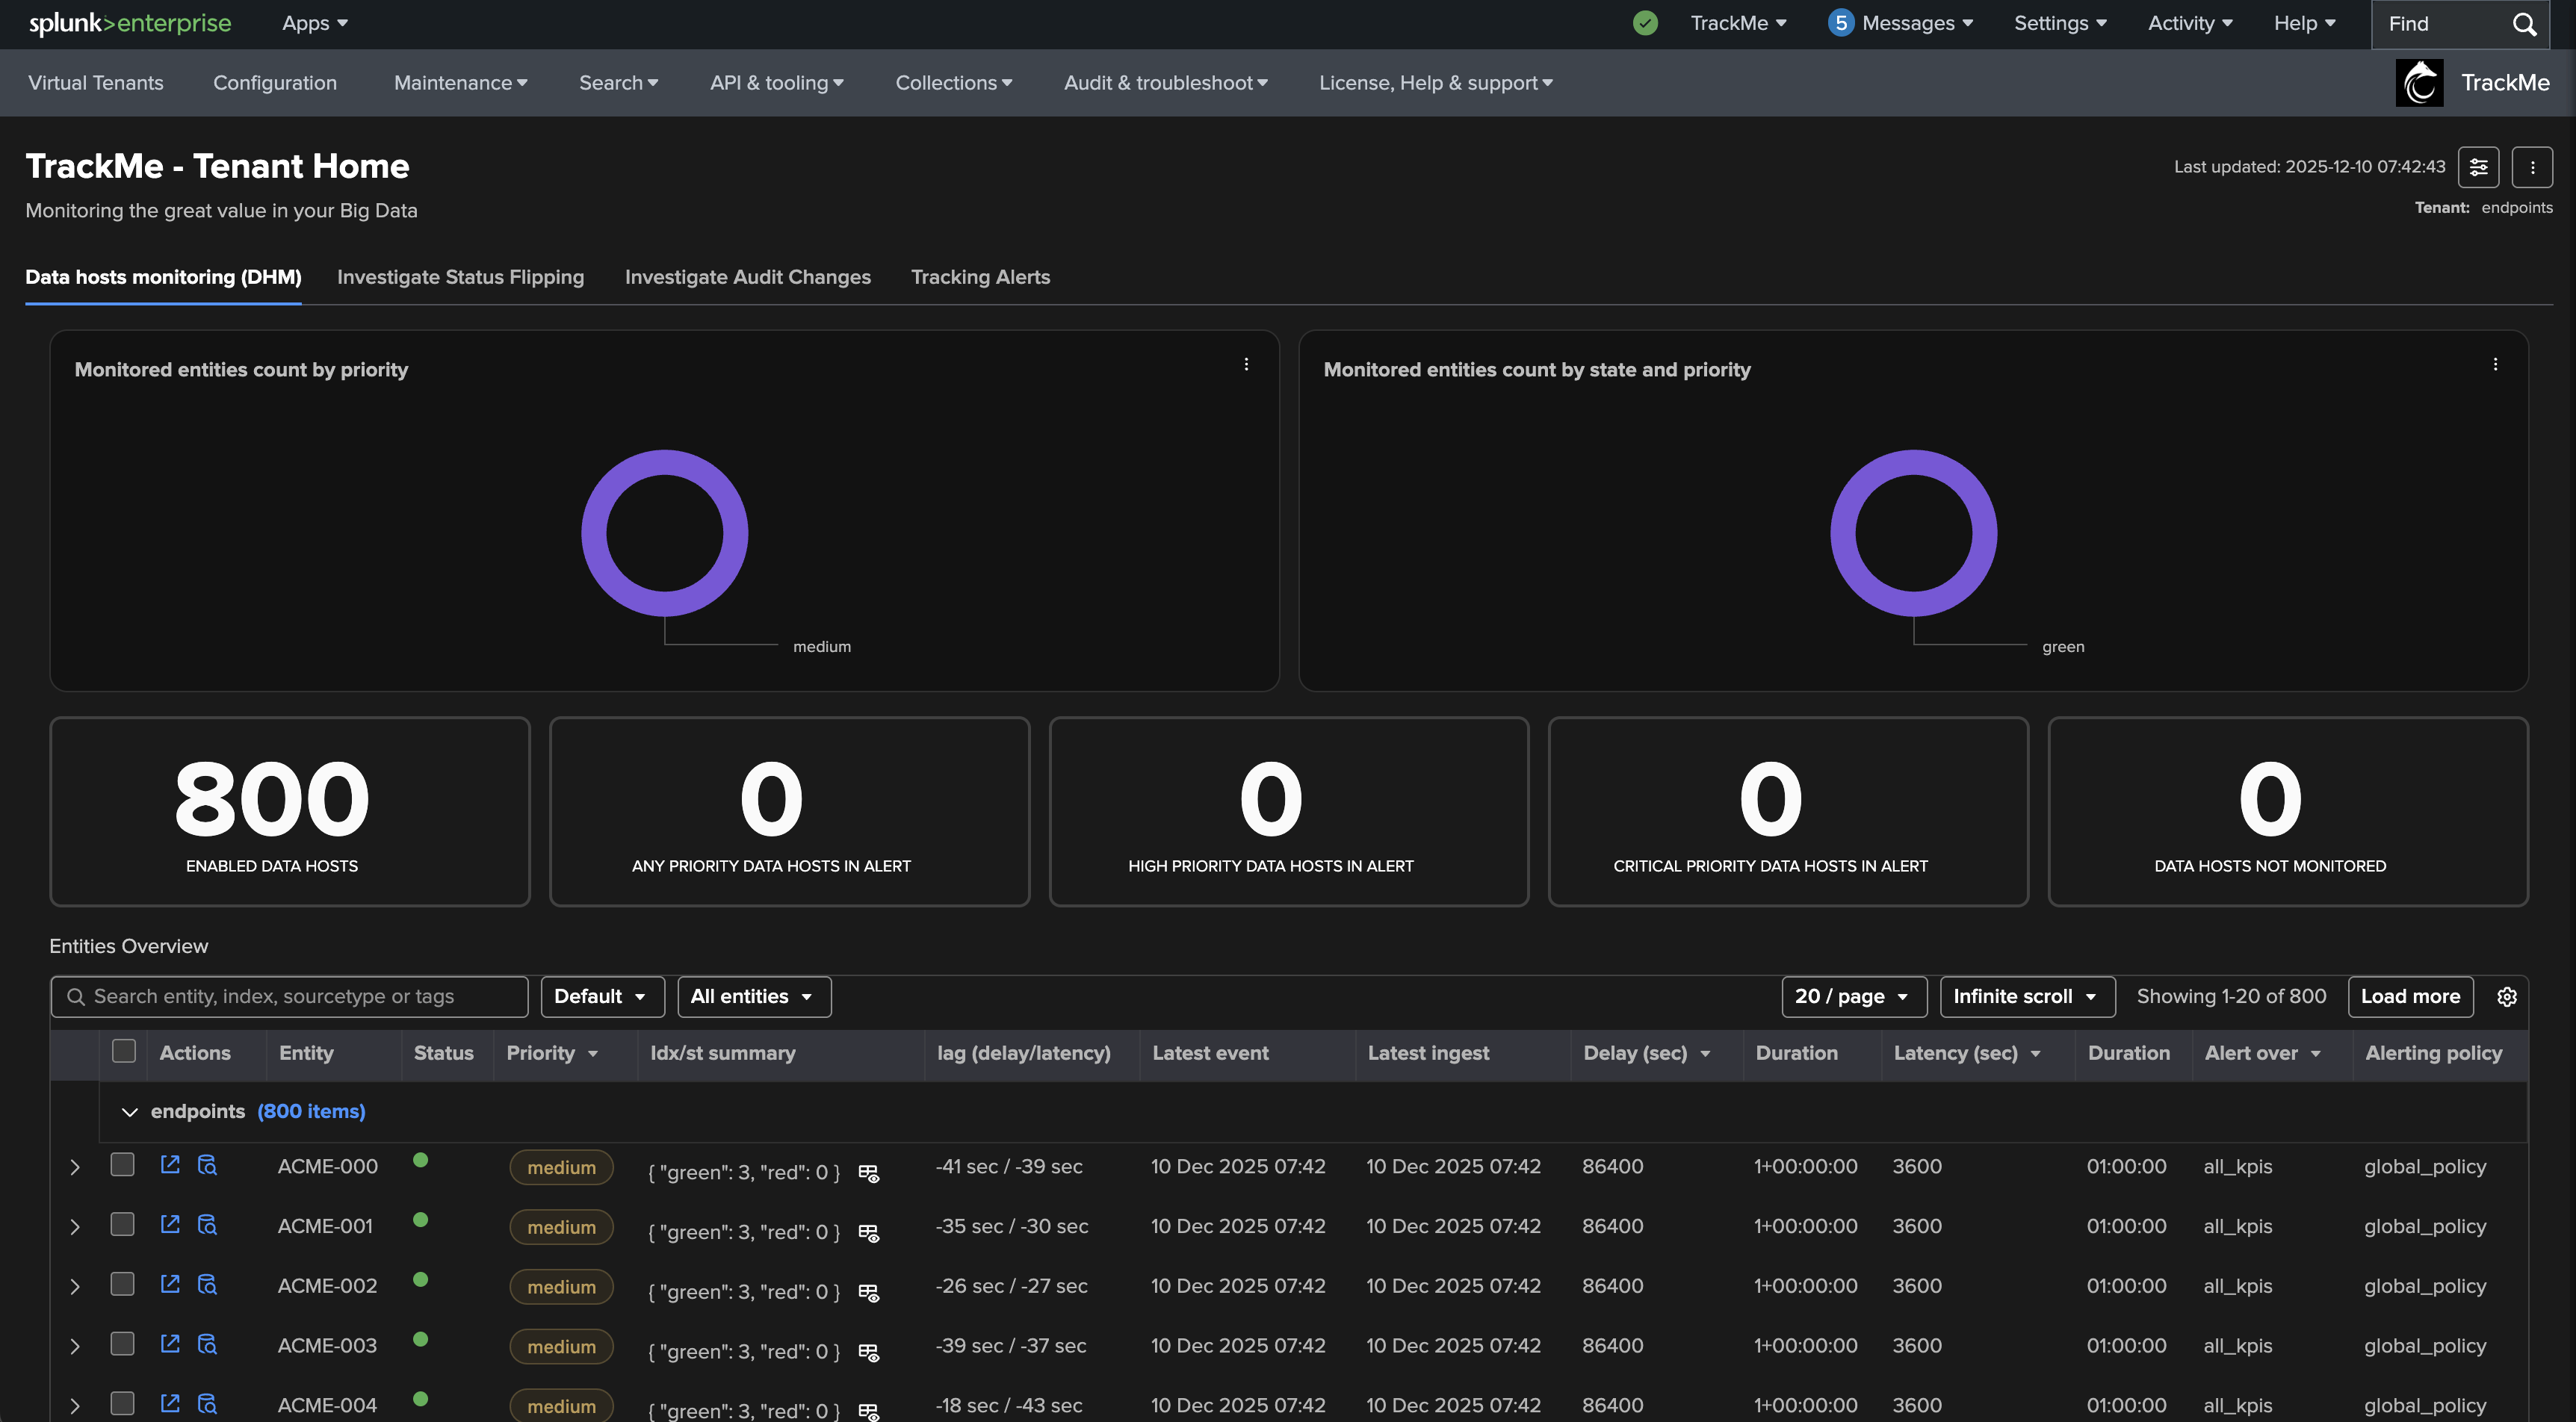Switch to Investigate Status Flipping tab
The width and height of the screenshot is (2576, 1422).
pyautogui.click(x=460, y=277)
